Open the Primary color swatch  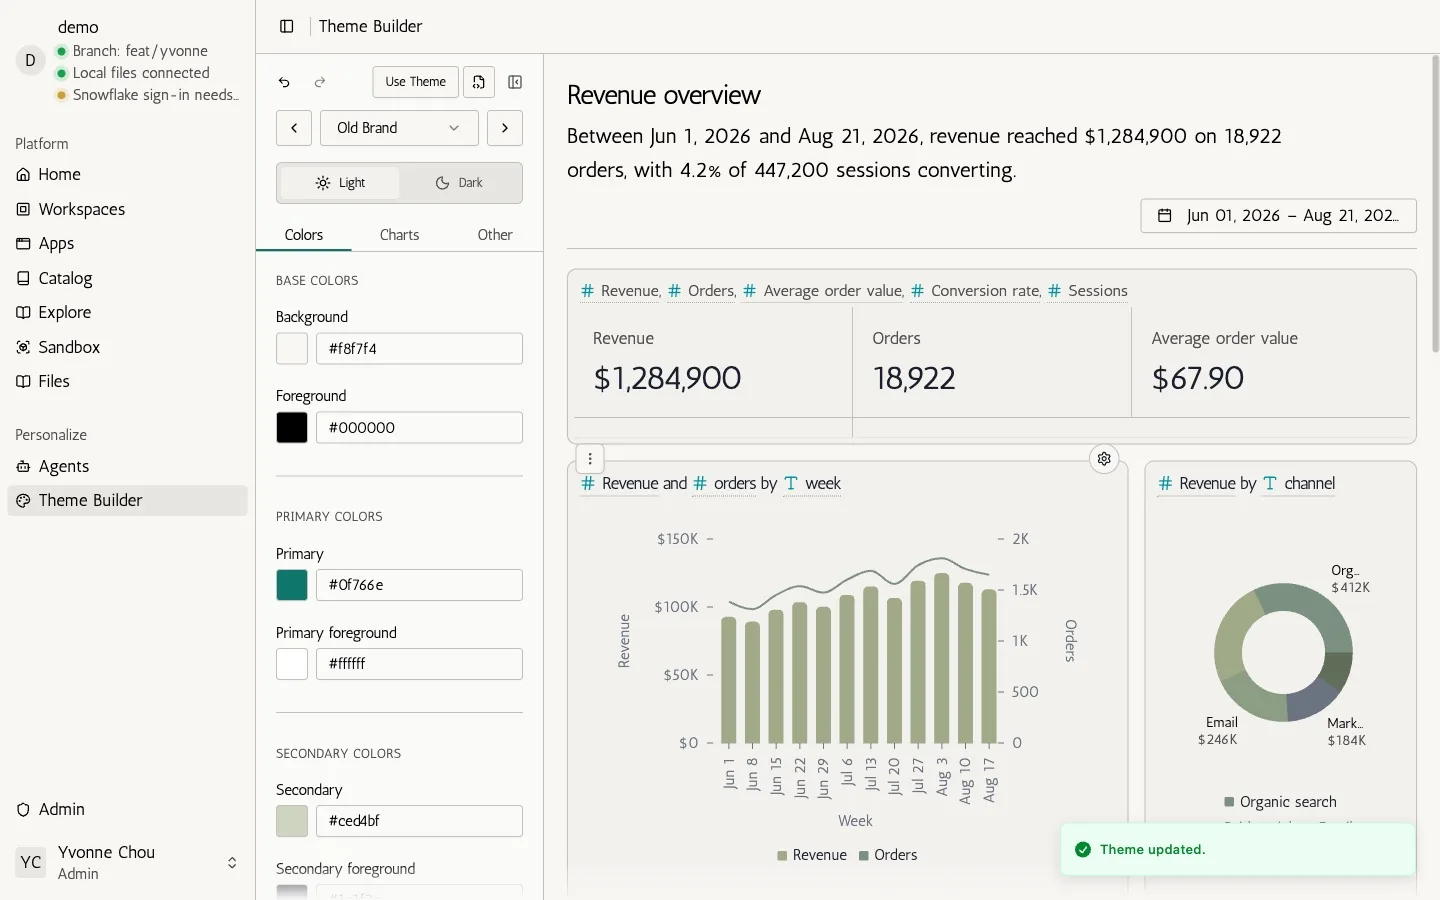tap(292, 585)
